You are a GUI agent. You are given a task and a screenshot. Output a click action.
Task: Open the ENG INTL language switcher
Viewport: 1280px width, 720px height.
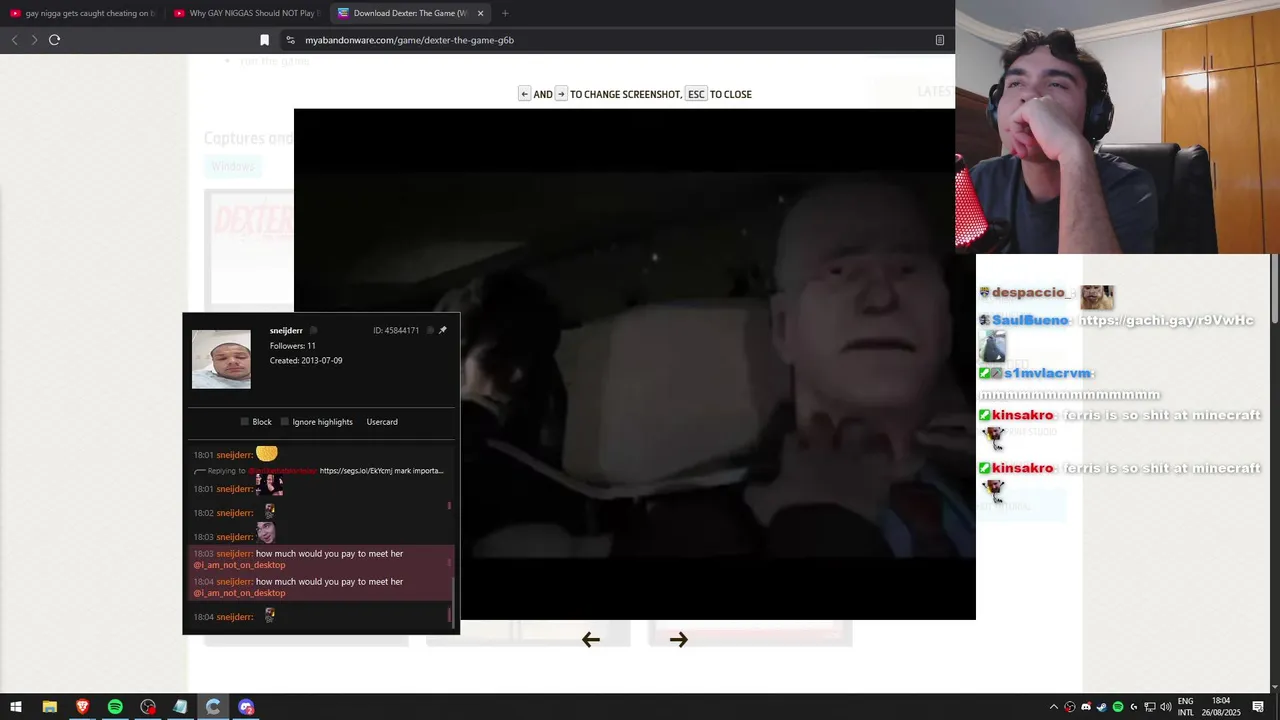pos(1186,707)
